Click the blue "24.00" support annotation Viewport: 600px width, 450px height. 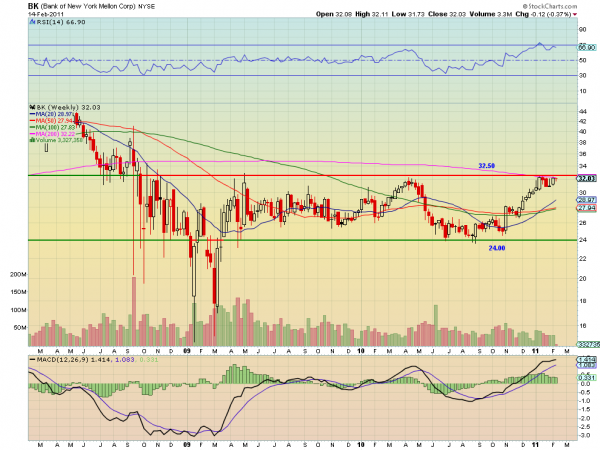click(x=497, y=248)
